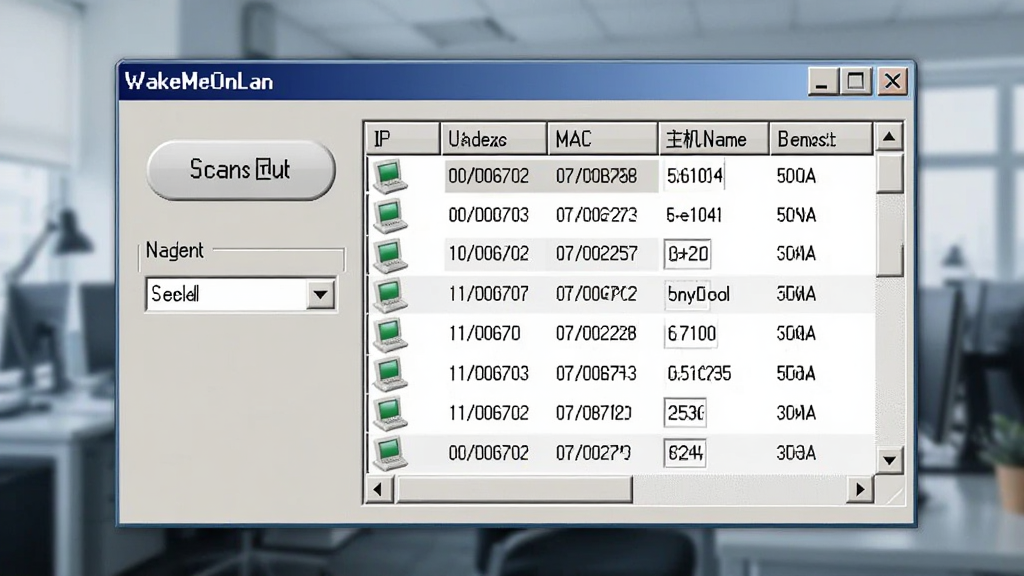Select computer icon in row 10/006702

390,256
